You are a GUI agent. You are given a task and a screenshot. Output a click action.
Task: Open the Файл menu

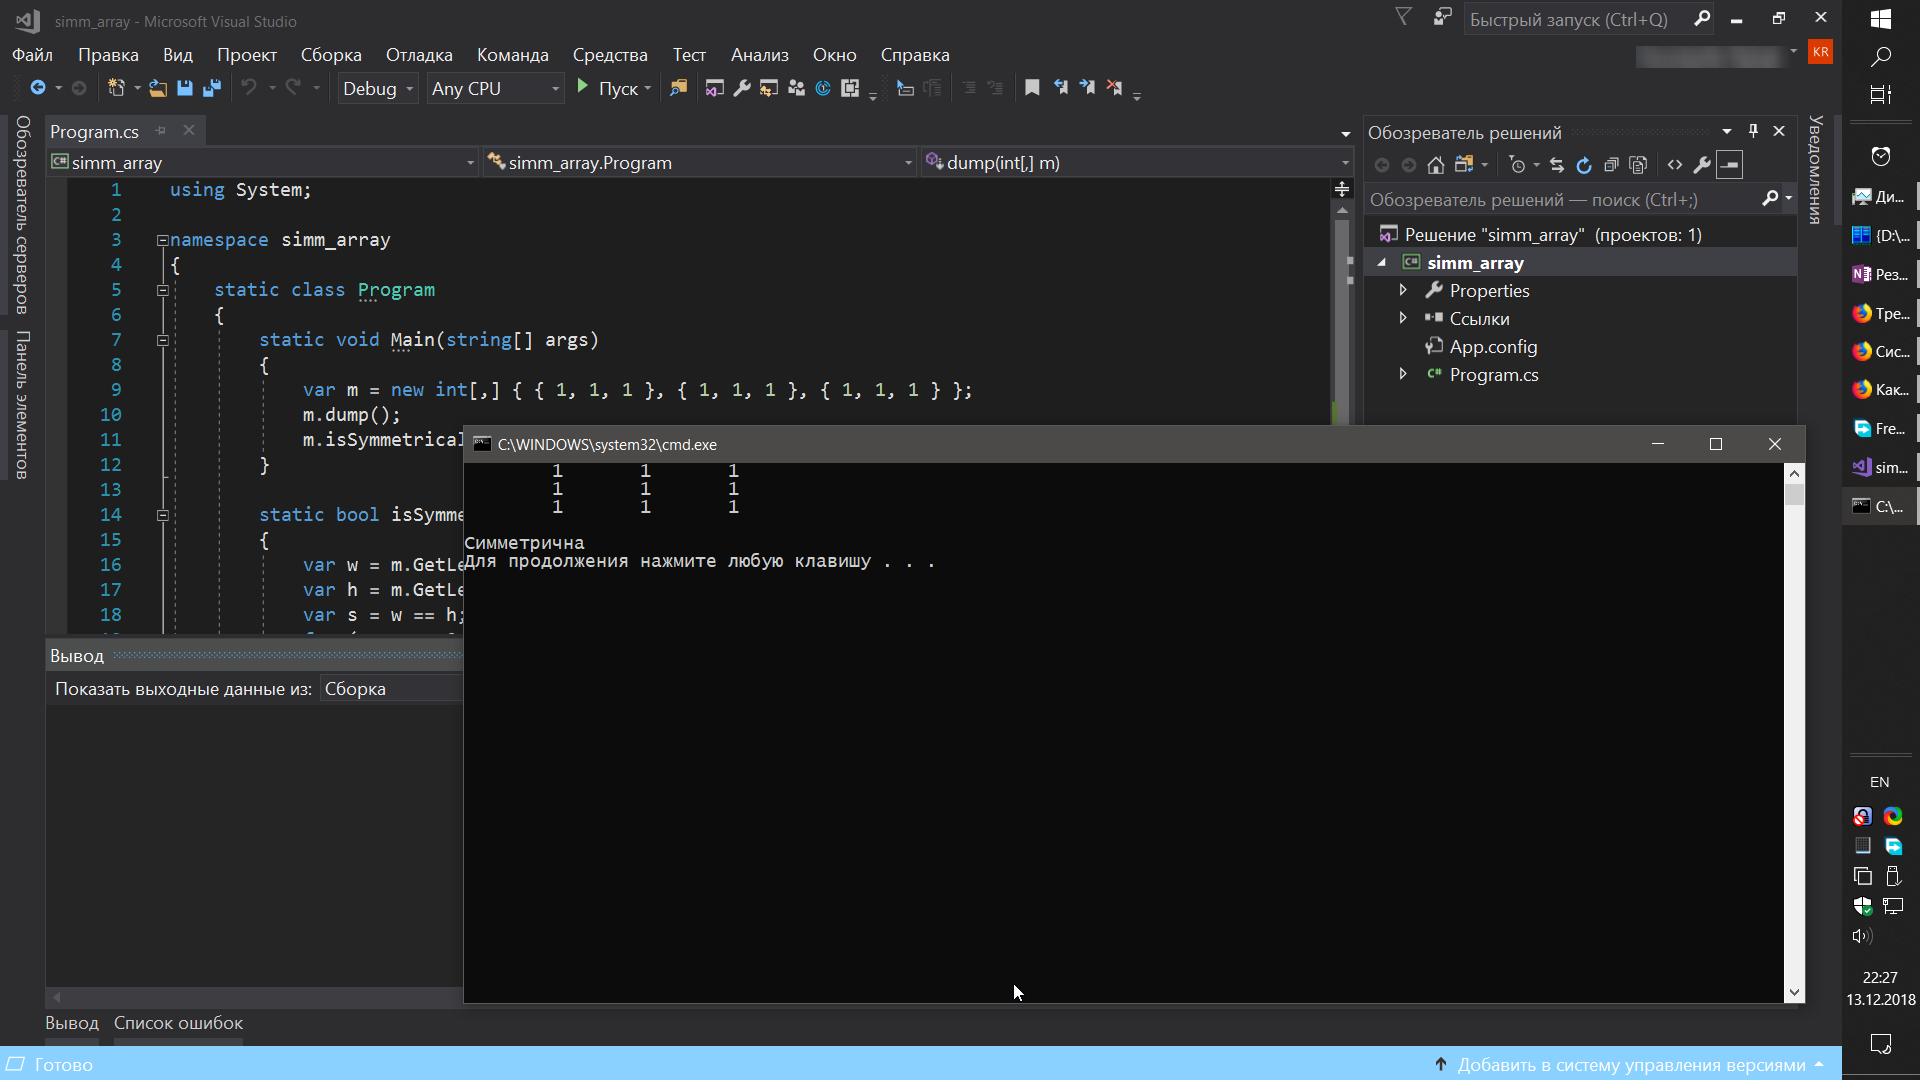pyautogui.click(x=32, y=55)
